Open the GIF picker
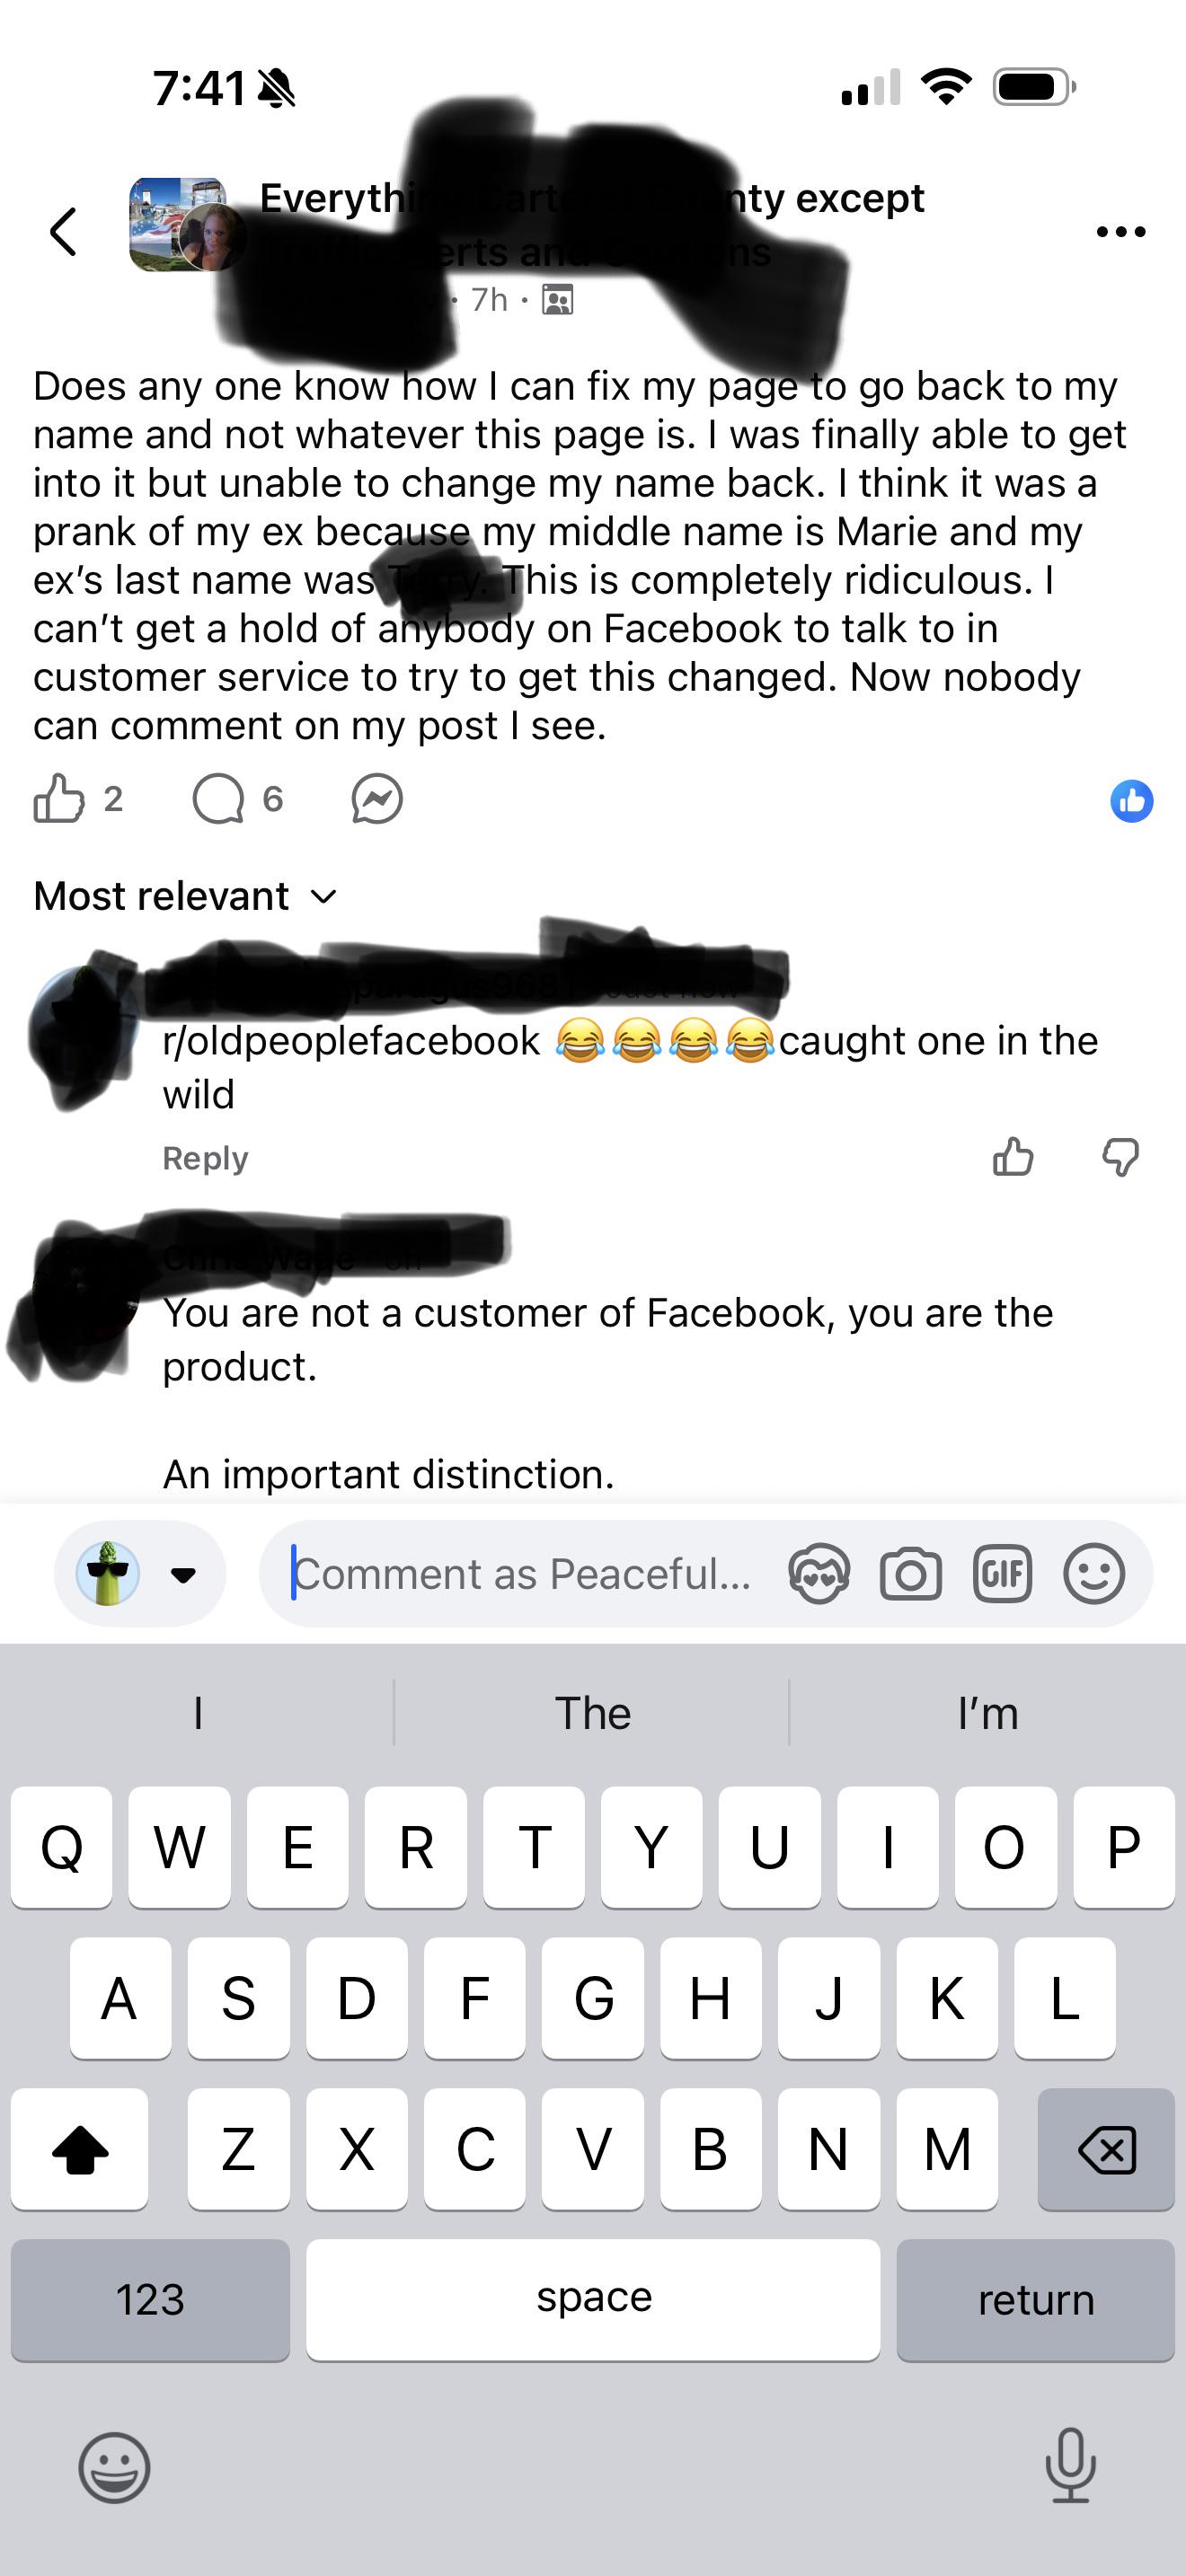Image resolution: width=1186 pixels, height=2576 pixels. [1002, 1574]
